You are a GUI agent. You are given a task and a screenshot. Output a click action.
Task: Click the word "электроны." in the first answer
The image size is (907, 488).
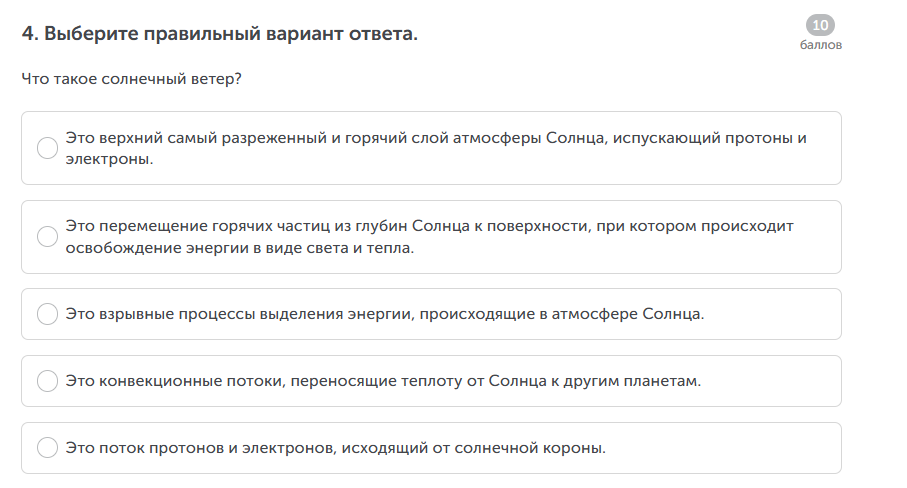click(110, 159)
